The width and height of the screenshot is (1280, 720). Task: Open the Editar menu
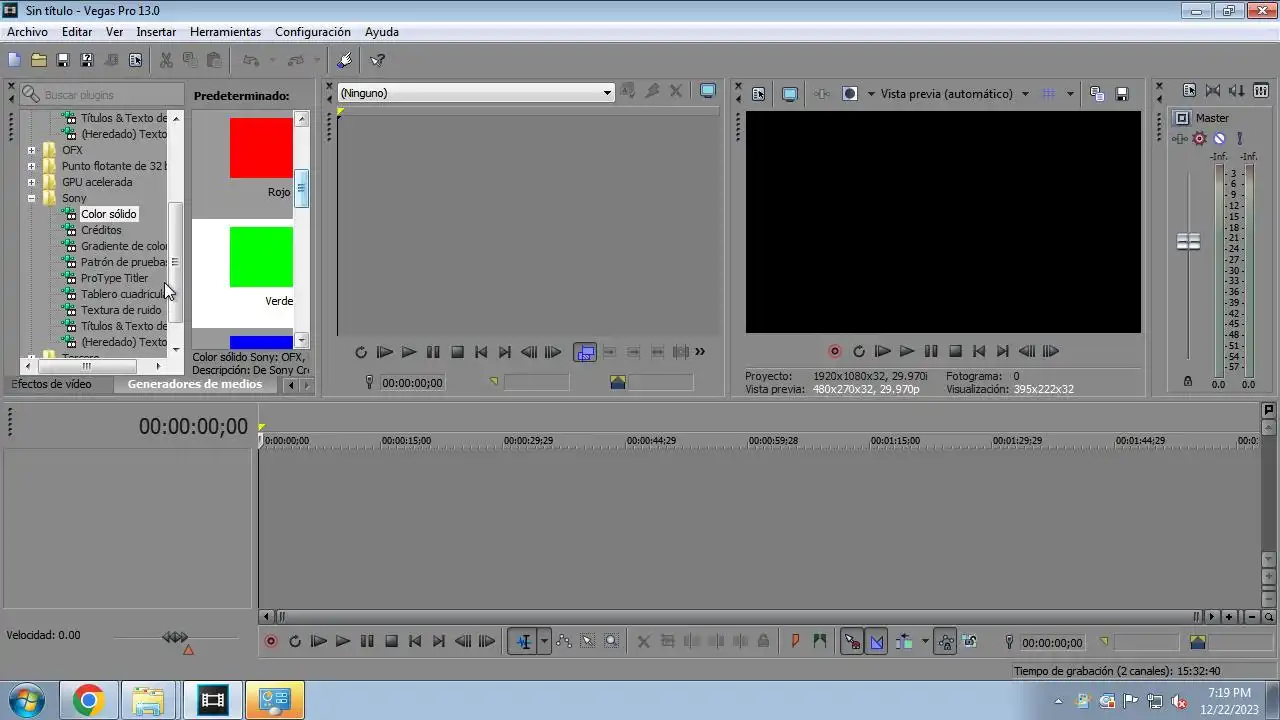pos(77,32)
